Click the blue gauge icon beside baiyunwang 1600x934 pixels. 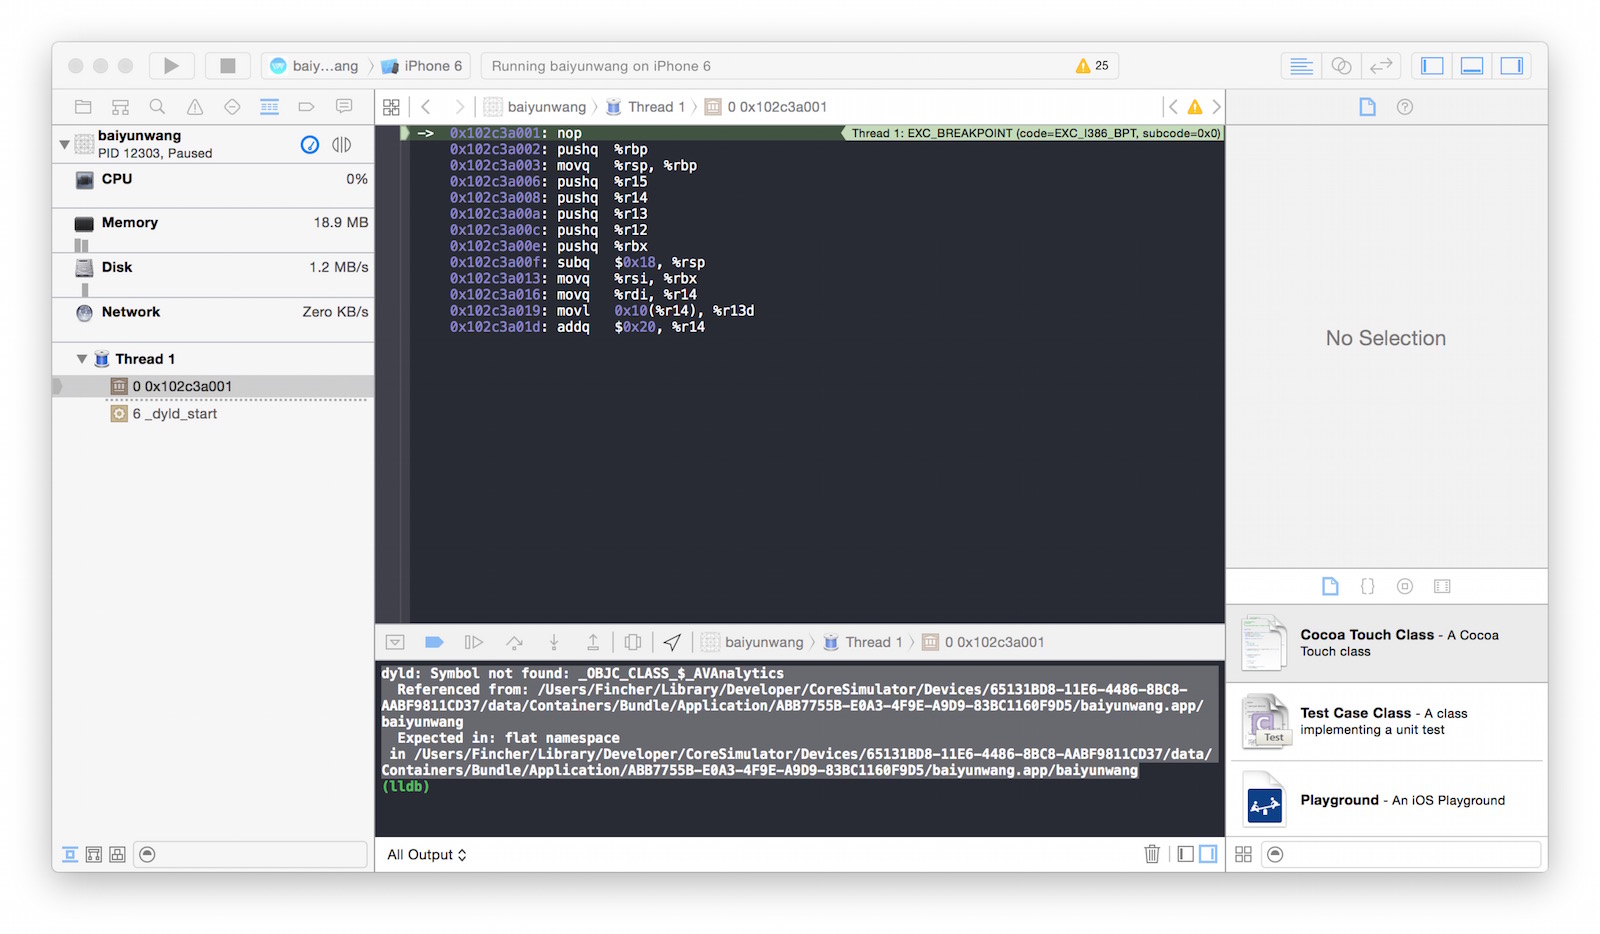point(310,145)
